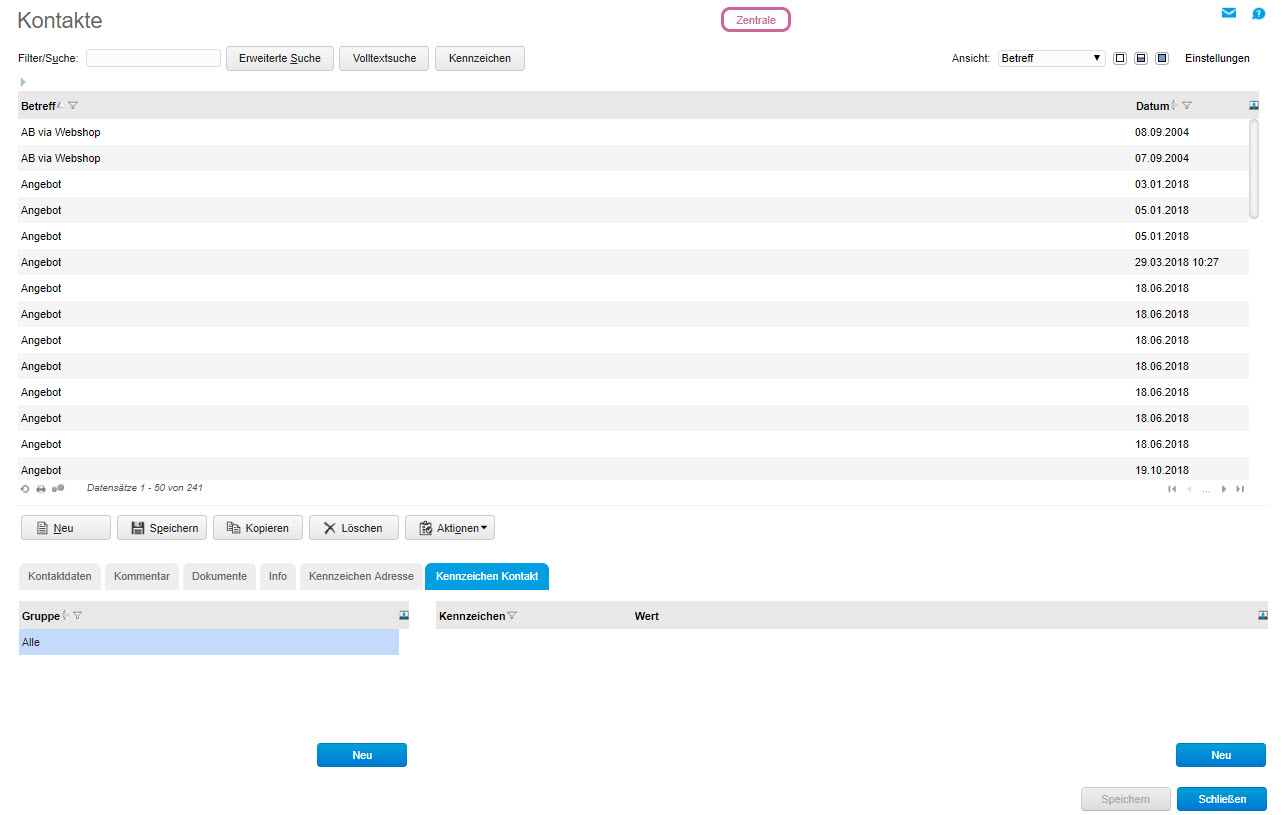Image resolution: width=1288 pixels, height=815 pixels.
Task: Open the Dokumente tab
Action: click(219, 576)
